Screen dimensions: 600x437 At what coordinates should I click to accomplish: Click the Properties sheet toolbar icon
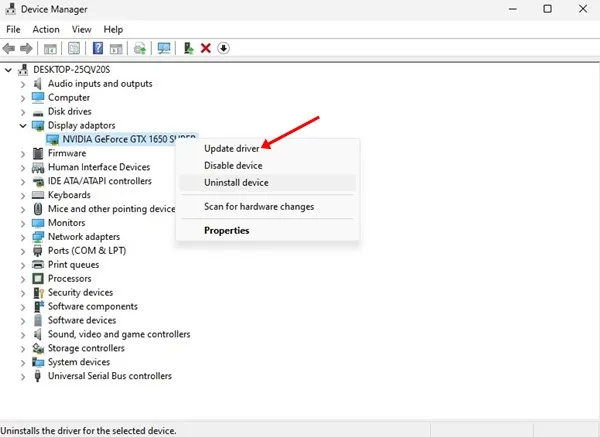[74, 48]
